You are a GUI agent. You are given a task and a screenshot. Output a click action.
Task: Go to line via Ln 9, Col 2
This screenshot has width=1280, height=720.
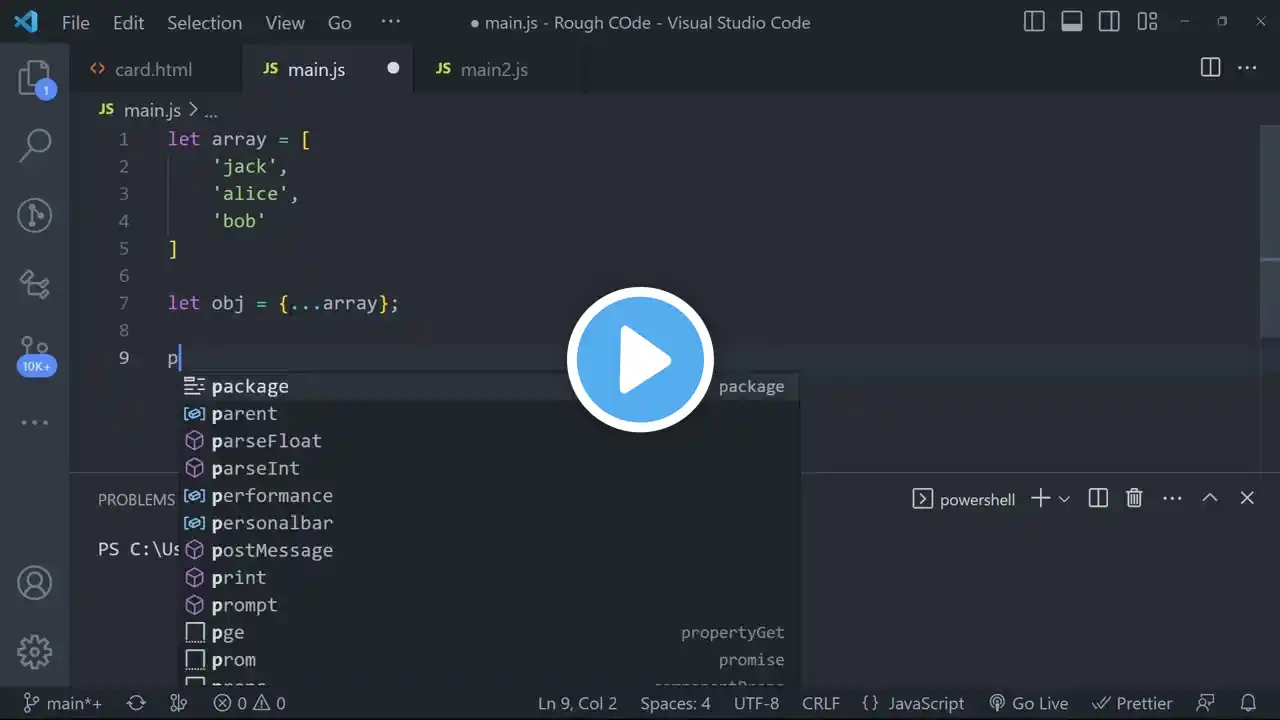point(578,703)
